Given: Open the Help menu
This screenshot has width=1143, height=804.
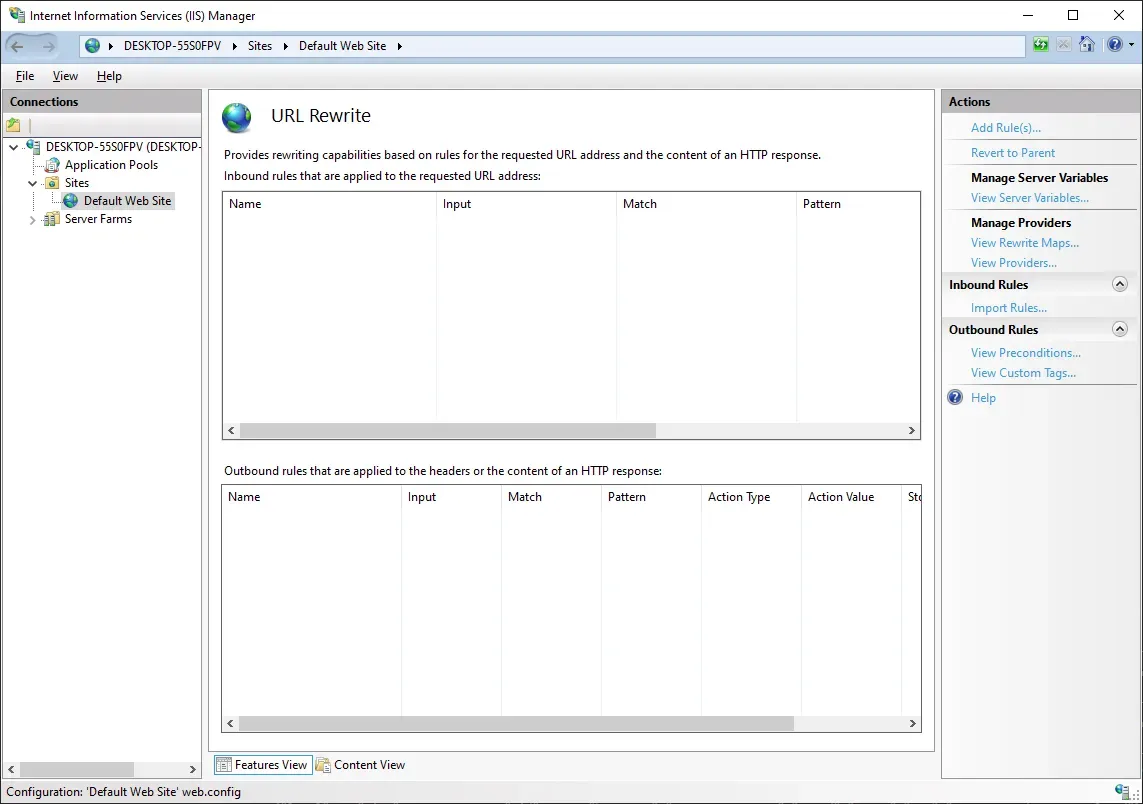Looking at the screenshot, I should tap(109, 75).
